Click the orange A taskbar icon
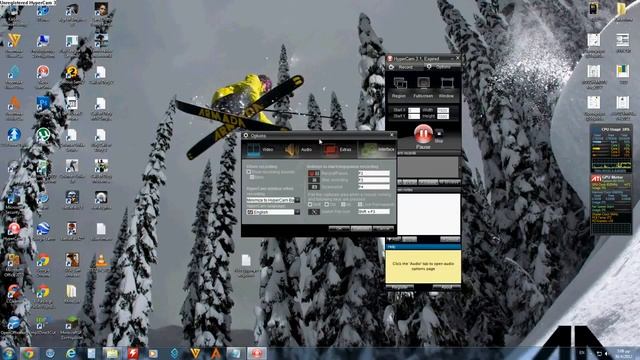640x360 pixels. coord(216,353)
